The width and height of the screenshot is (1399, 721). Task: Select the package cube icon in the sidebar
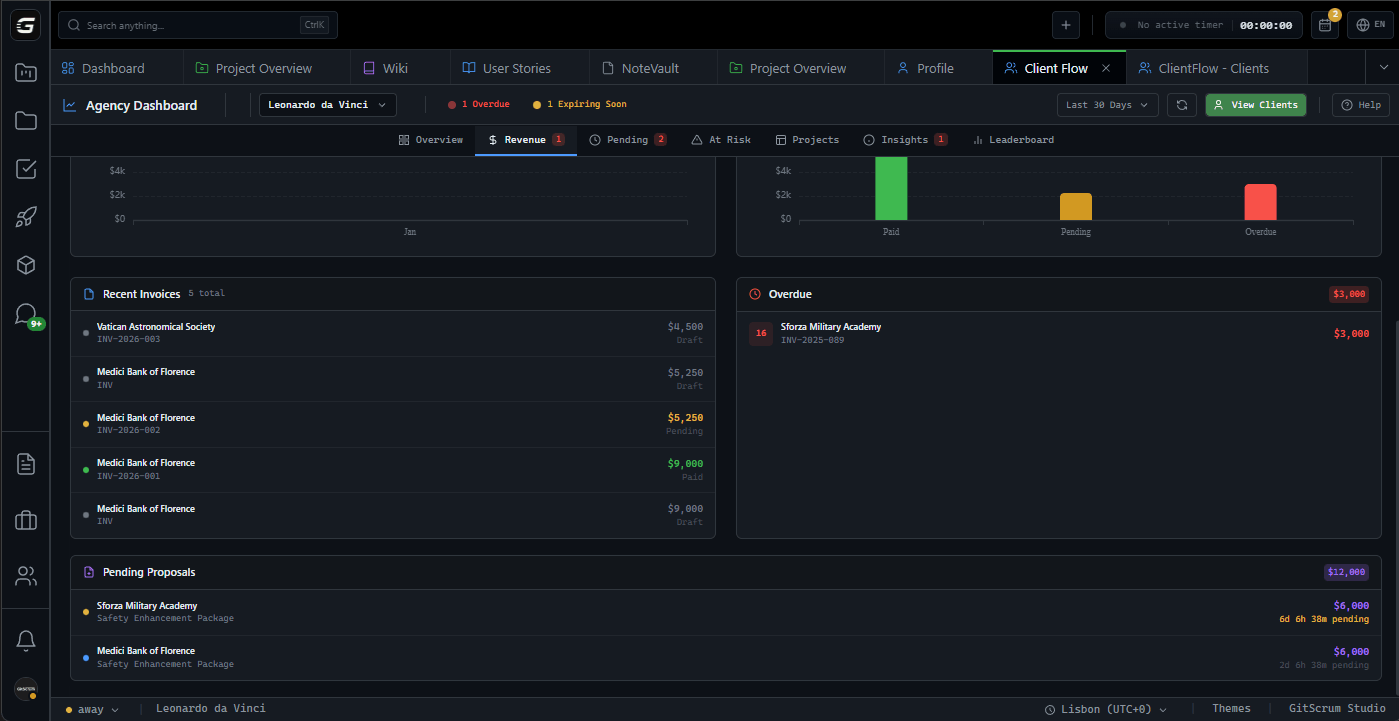pos(25,265)
